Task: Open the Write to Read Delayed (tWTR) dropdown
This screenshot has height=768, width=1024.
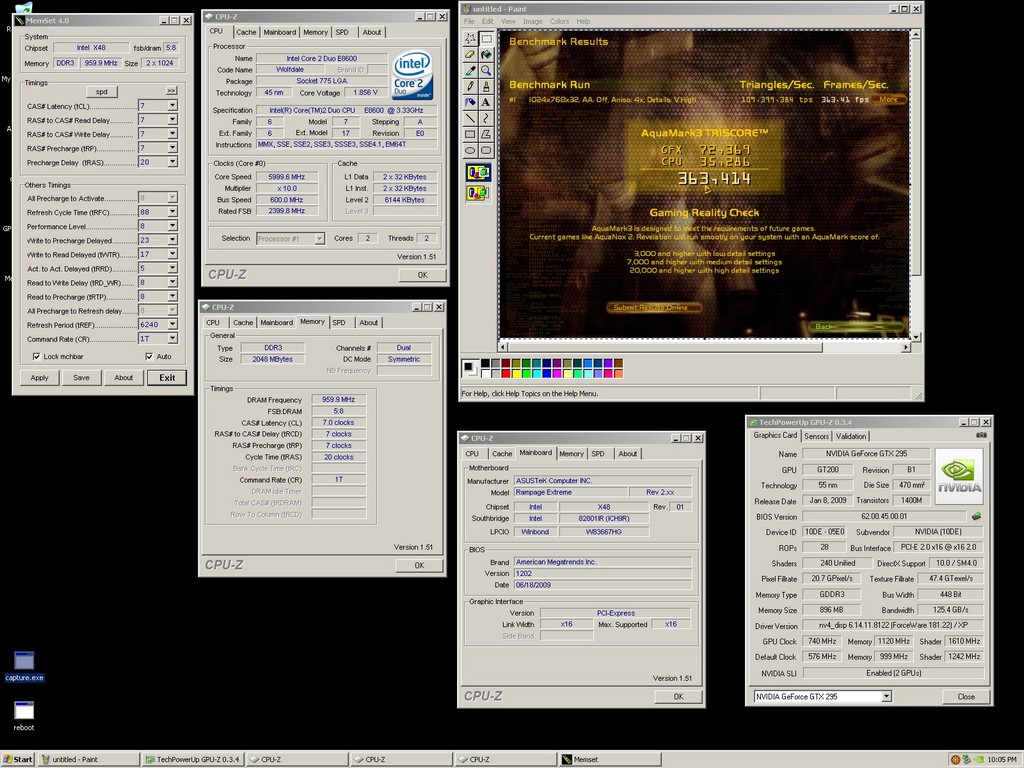Action: tap(172, 254)
